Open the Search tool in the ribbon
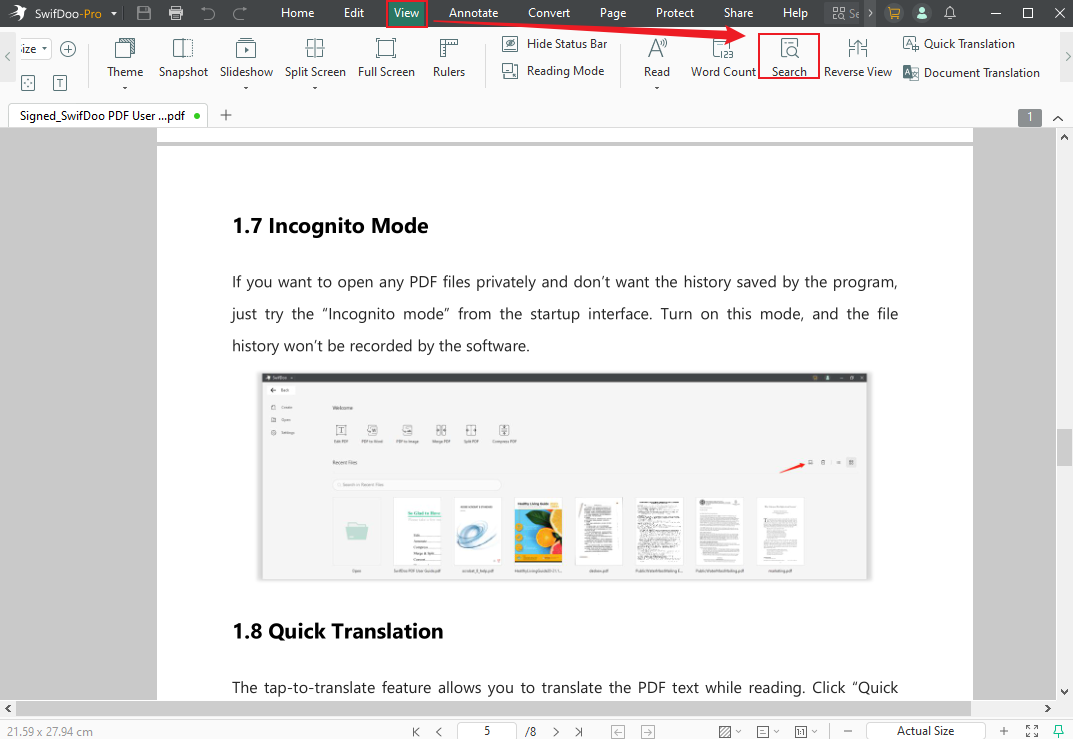 tap(789, 56)
